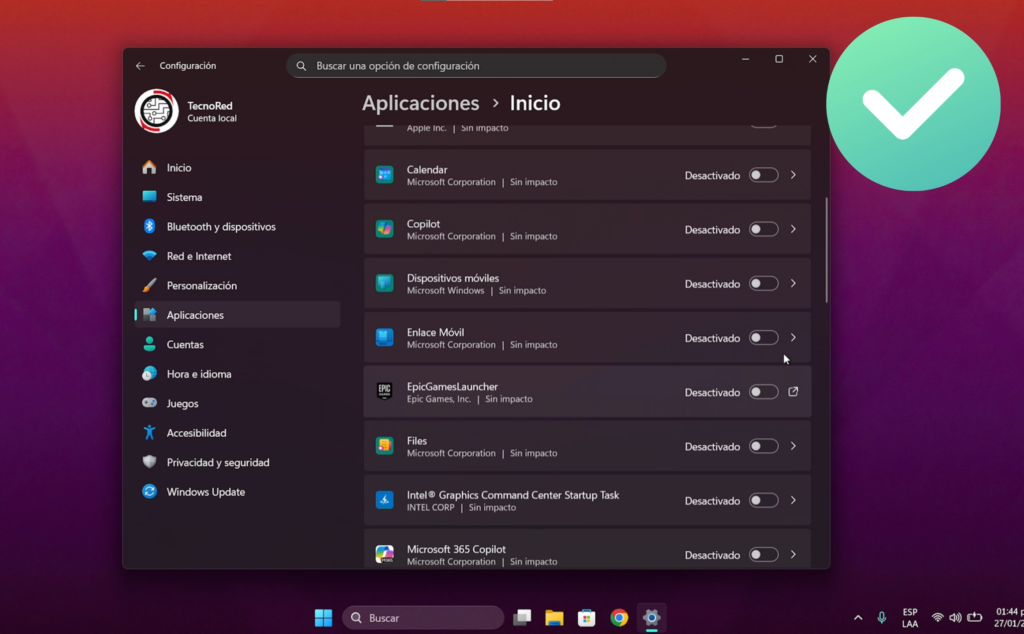This screenshot has height=634, width=1024.
Task: Turn on Files startup toggle
Action: click(x=763, y=446)
